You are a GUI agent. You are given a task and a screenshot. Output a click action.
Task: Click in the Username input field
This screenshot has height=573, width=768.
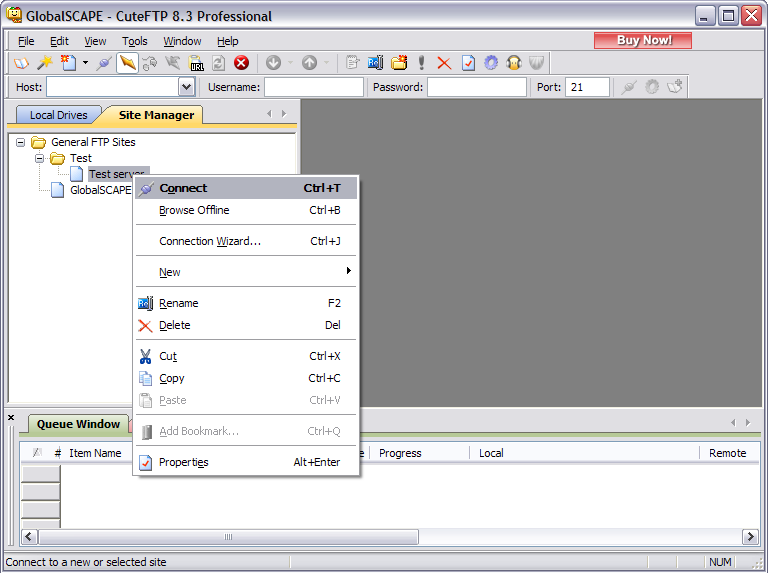pyautogui.click(x=313, y=87)
